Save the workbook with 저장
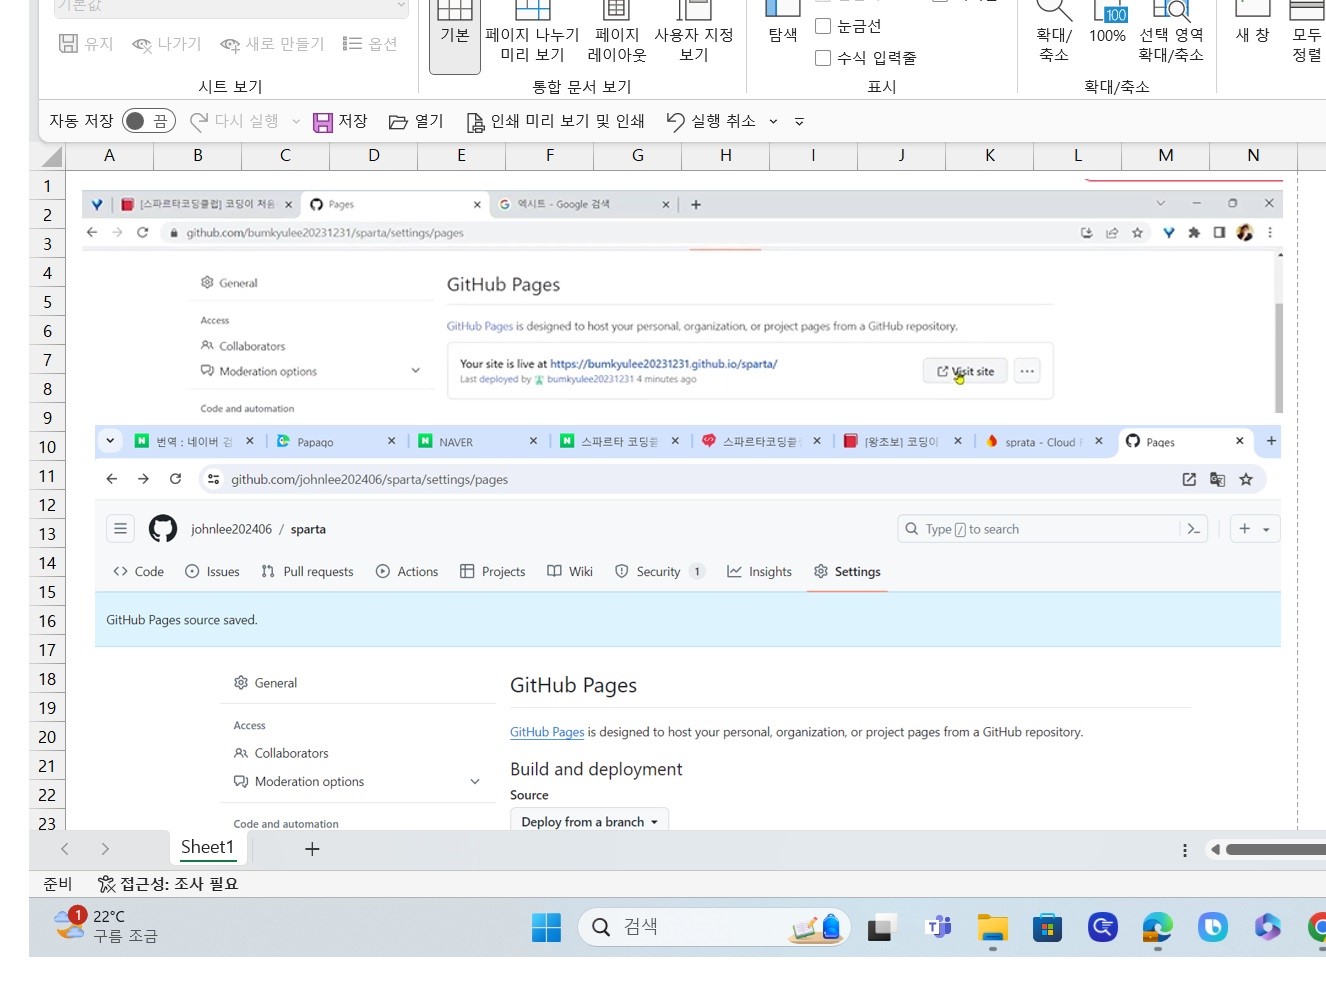 pos(341,121)
